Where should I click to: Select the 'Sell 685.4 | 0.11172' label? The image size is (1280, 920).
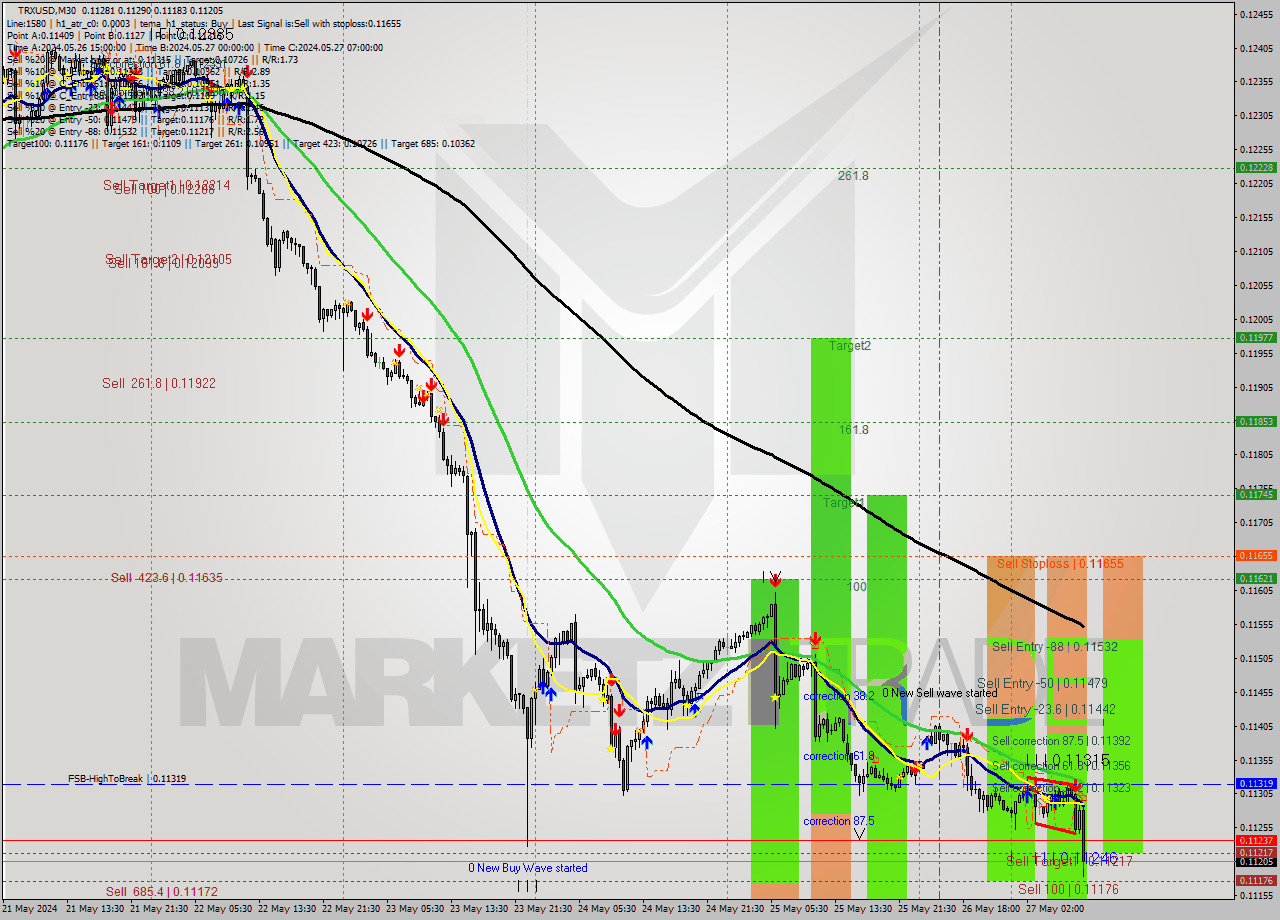pos(162,891)
